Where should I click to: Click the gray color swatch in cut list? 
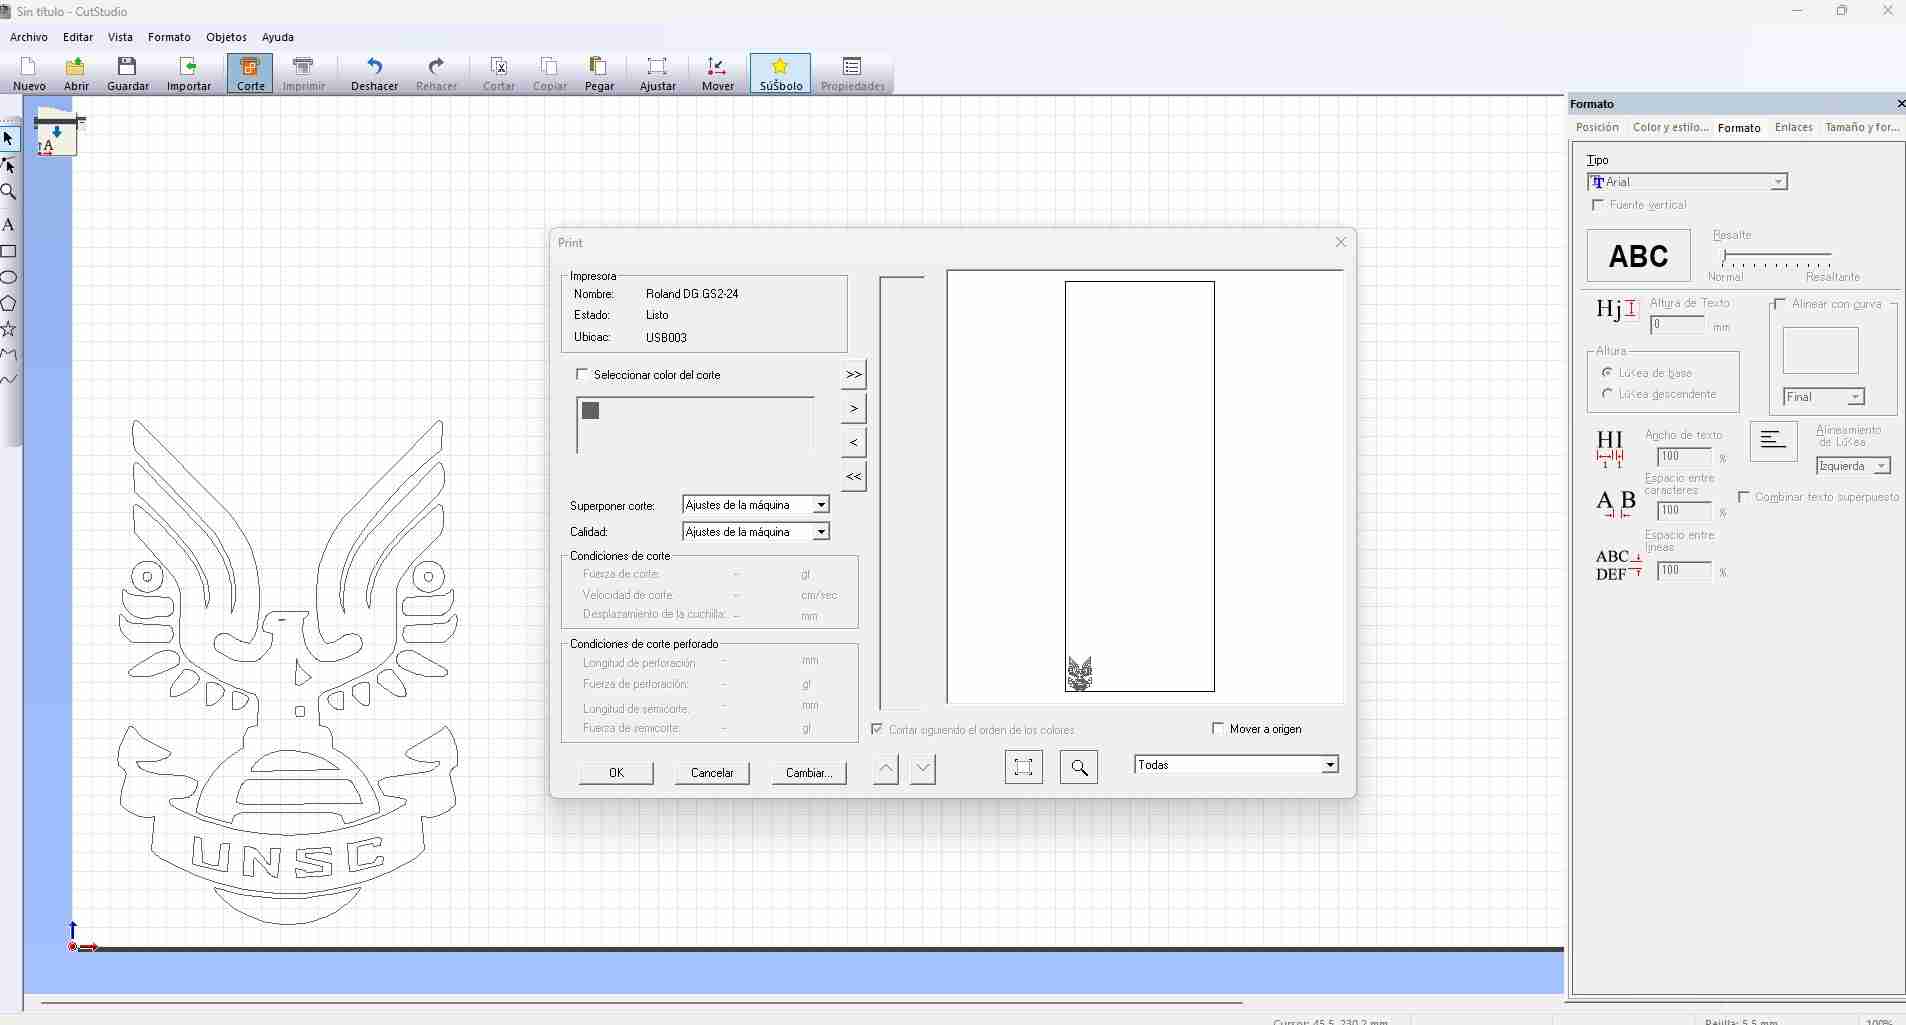coord(591,410)
